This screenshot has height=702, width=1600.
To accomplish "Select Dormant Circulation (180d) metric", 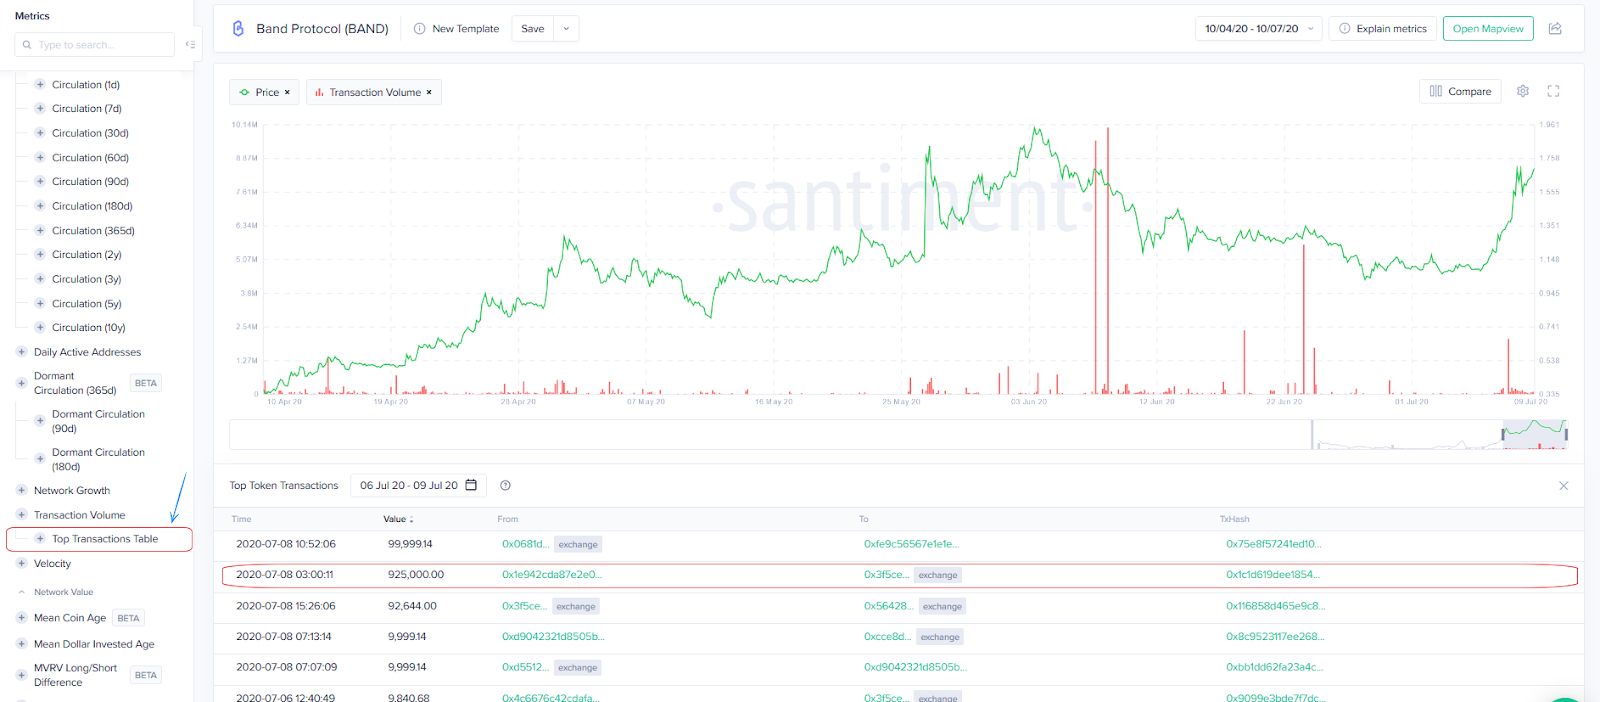I will point(98,459).
